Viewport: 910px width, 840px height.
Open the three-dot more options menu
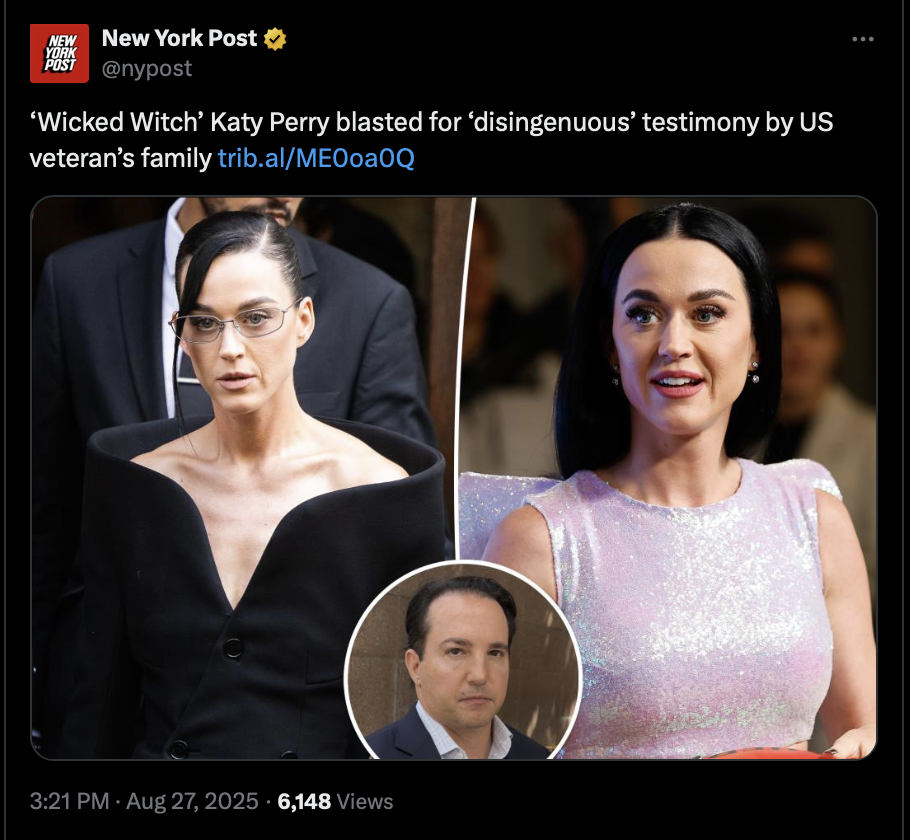point(863,39)
